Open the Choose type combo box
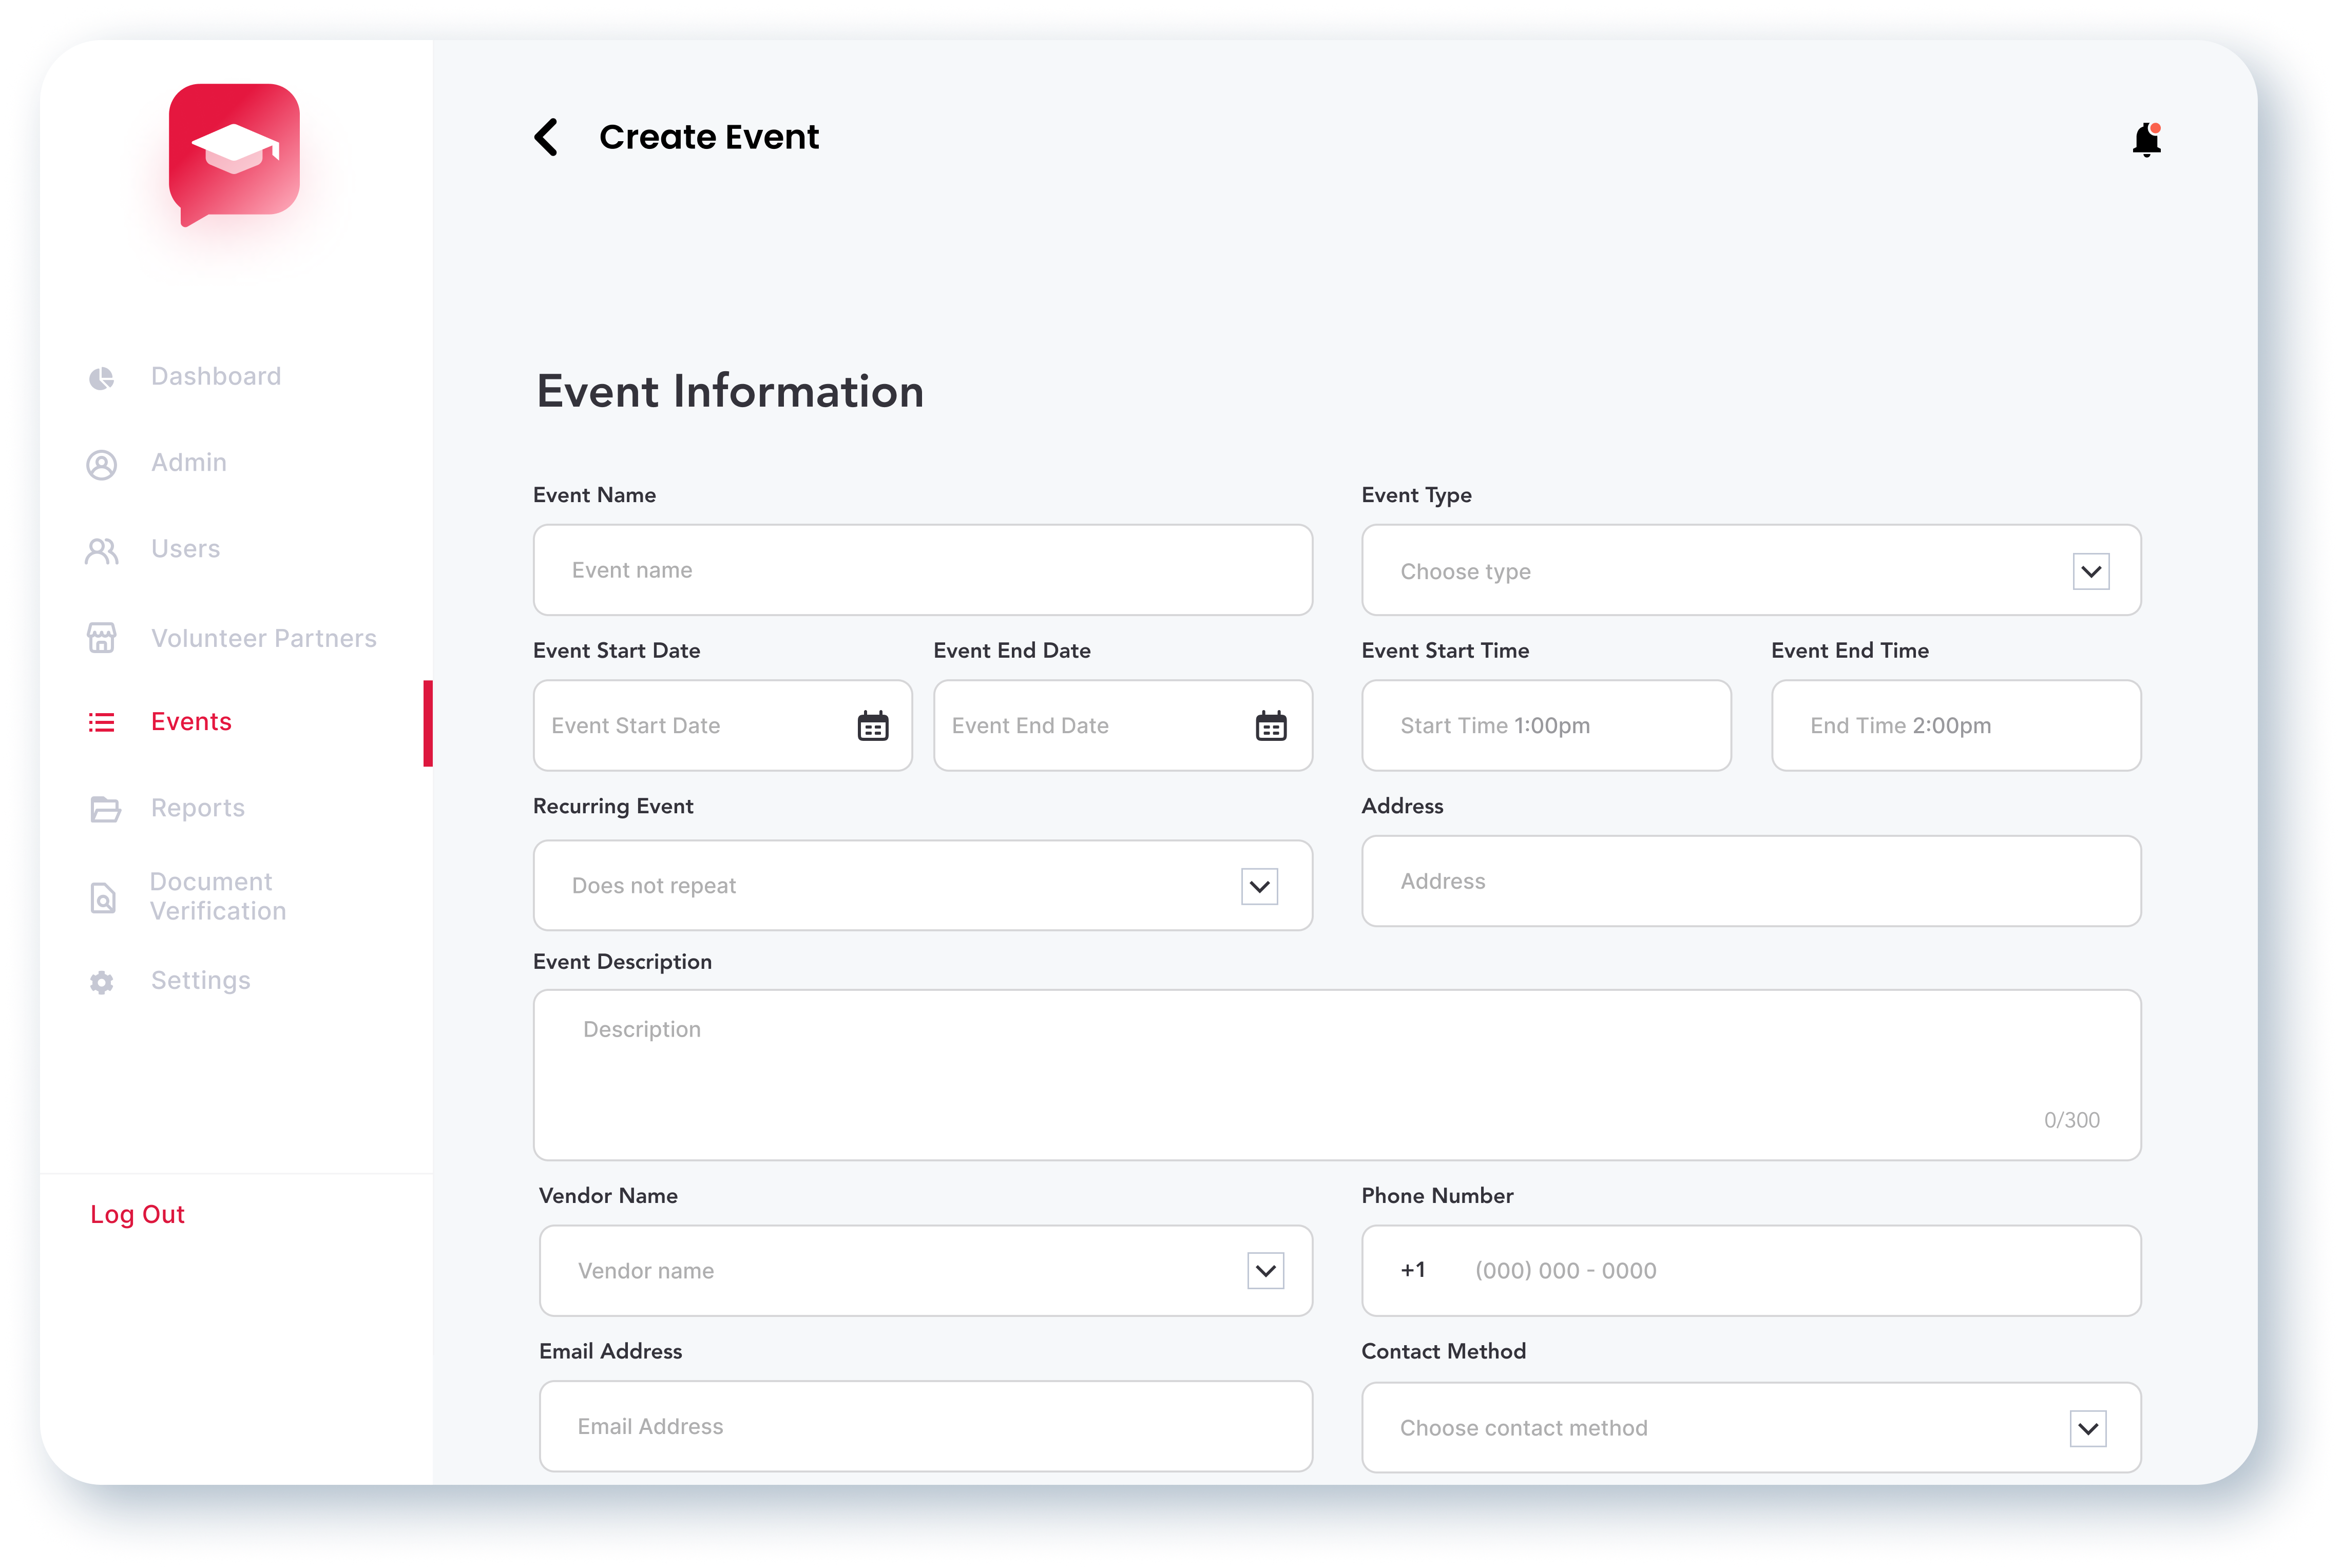 click(1750, 570)
